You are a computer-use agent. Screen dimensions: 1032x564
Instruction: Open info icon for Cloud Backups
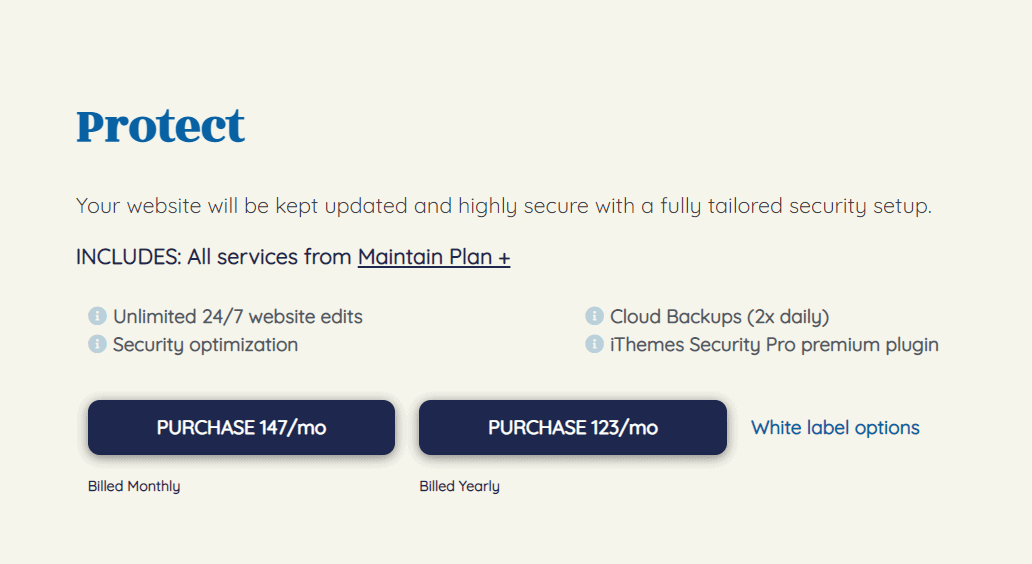[x=594, y=316]
